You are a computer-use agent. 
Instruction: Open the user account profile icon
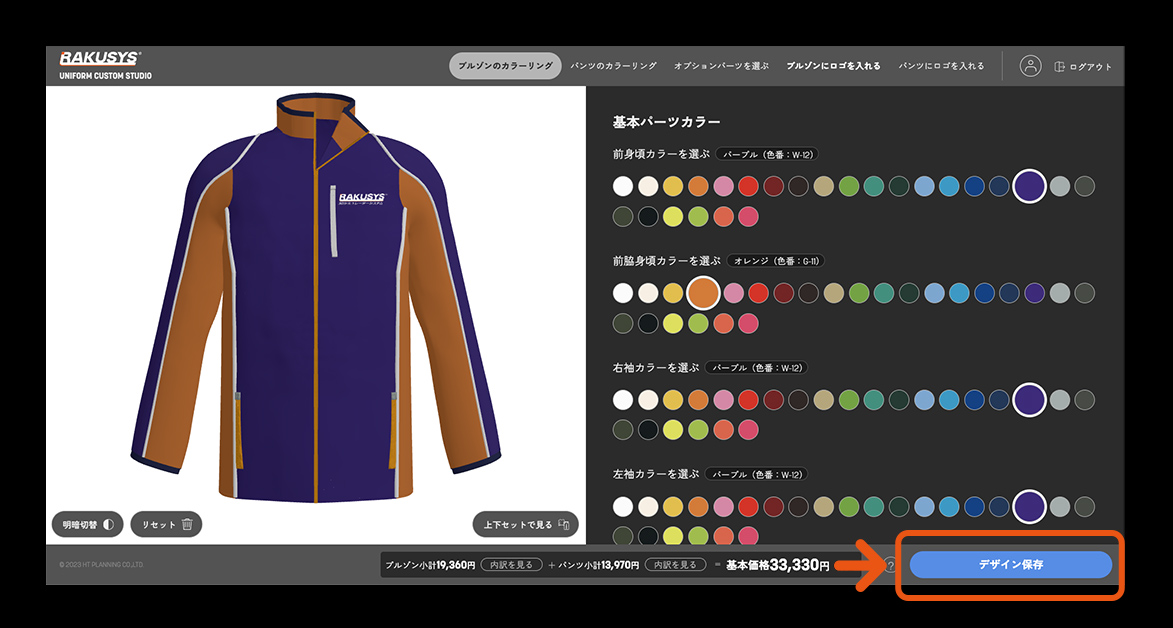click(1030, 66)
